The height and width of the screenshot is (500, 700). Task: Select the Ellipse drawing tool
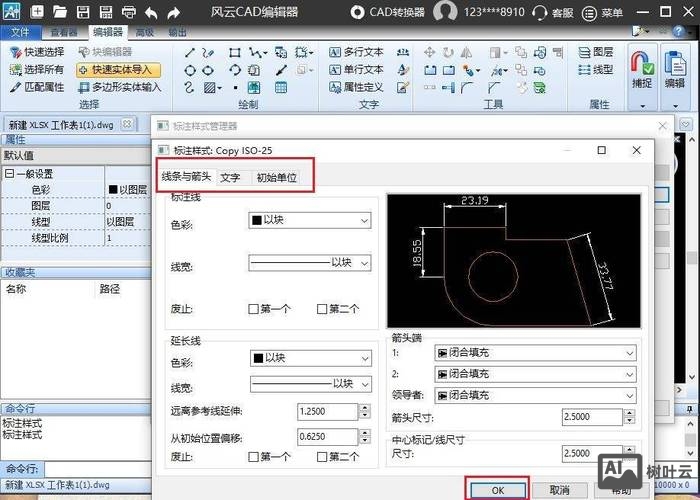click(x=208, y=70)
